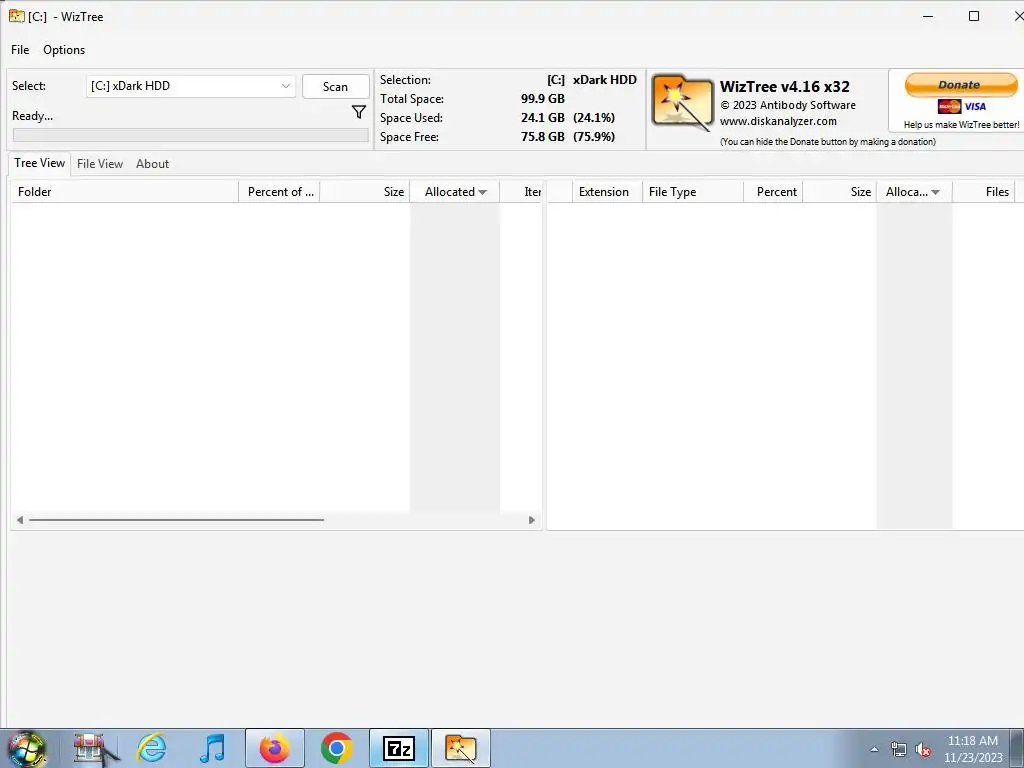
Task: Minimize the WizTree window
Action: [x=928, y=16]
